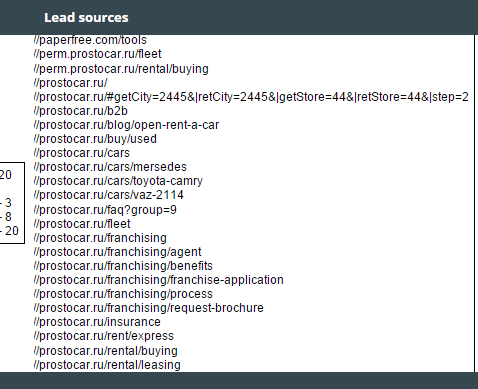Click //prostocar.ru/rental/leasing entry

107,365
